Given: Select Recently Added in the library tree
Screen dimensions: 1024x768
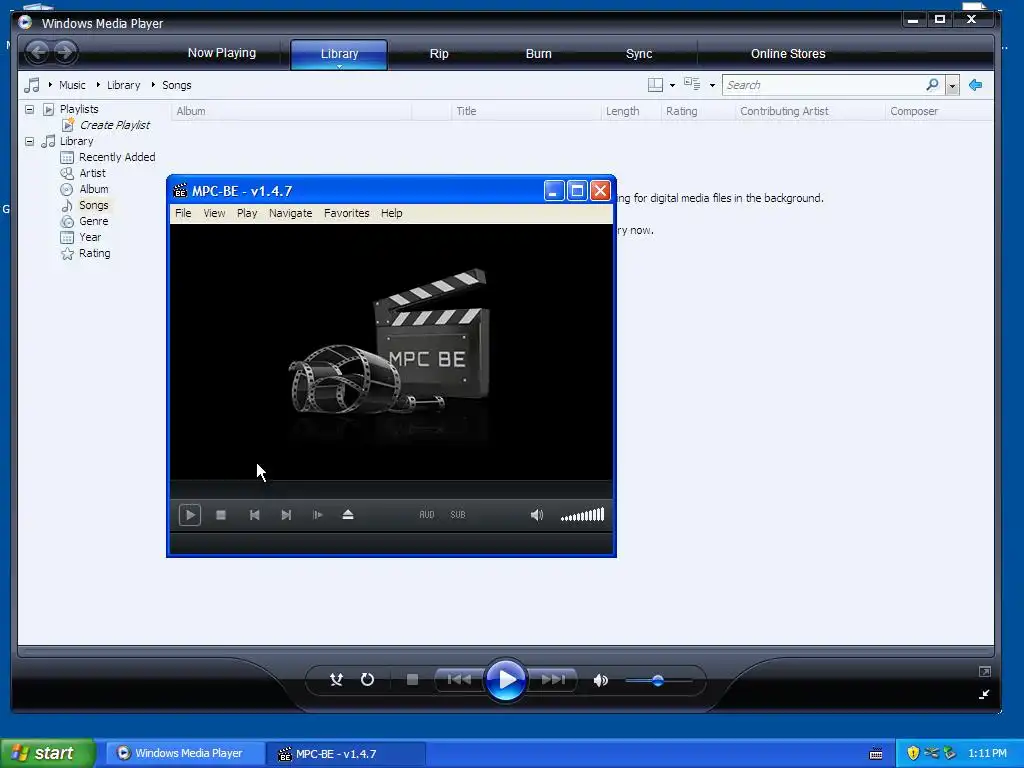Looking at the screenshot, I should point(117,157).
